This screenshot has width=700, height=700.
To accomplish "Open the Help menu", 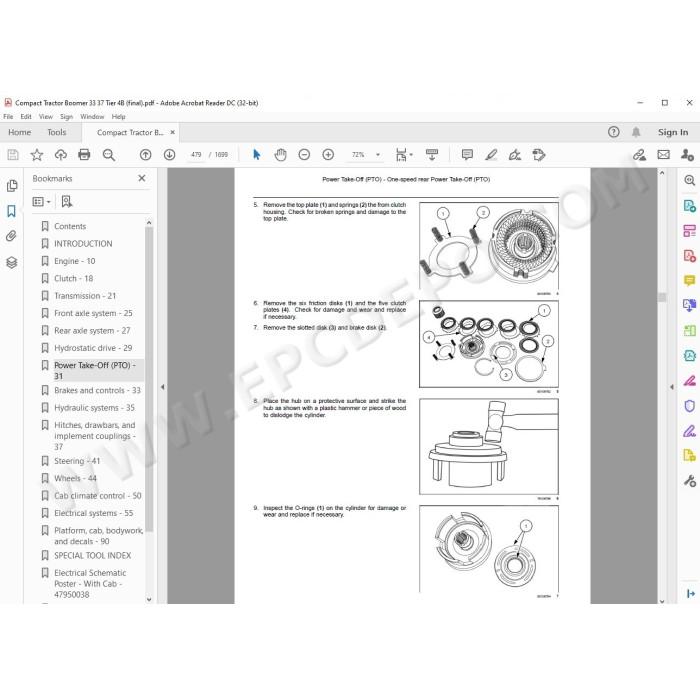I will 118,117.
